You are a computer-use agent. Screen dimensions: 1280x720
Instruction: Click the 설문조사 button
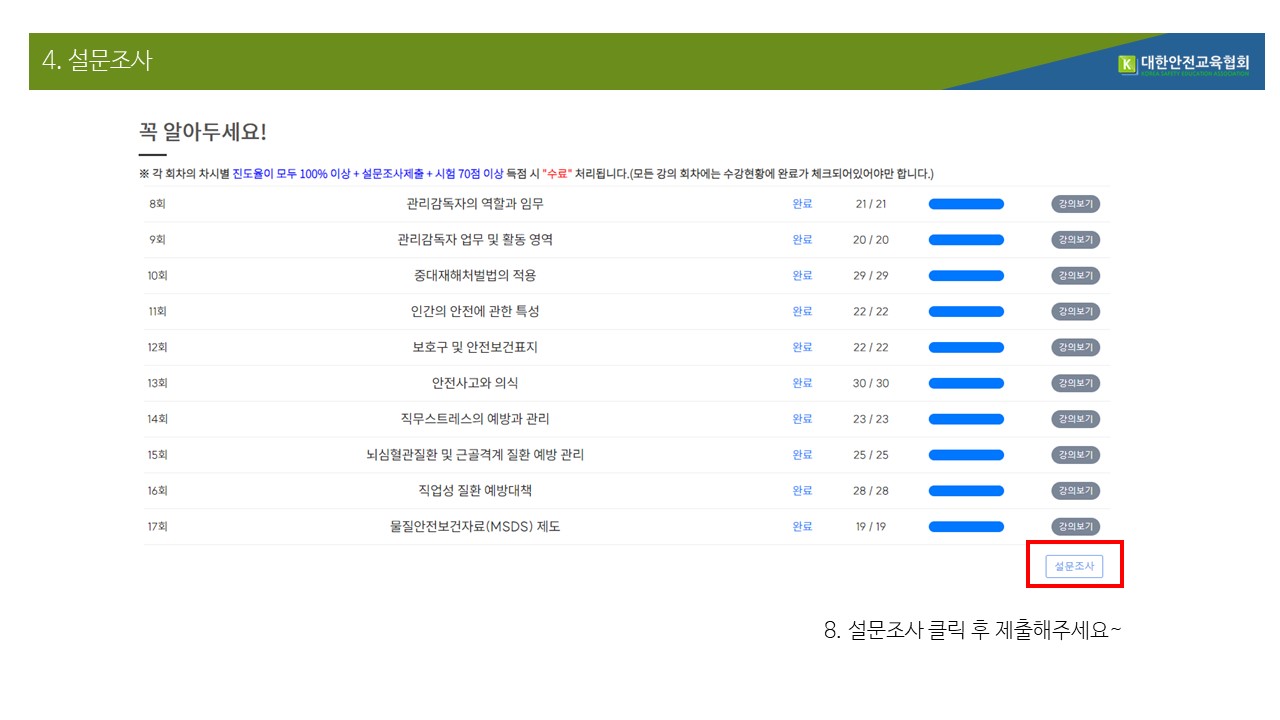[x=1074, y=566]
